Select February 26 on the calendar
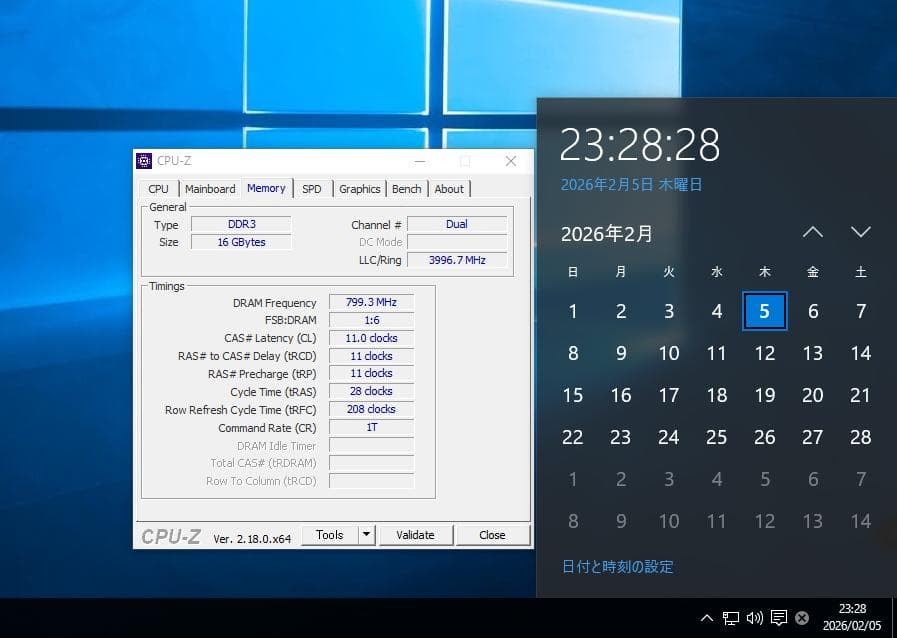This screenshot has height=638, width=897. (765, 437)
